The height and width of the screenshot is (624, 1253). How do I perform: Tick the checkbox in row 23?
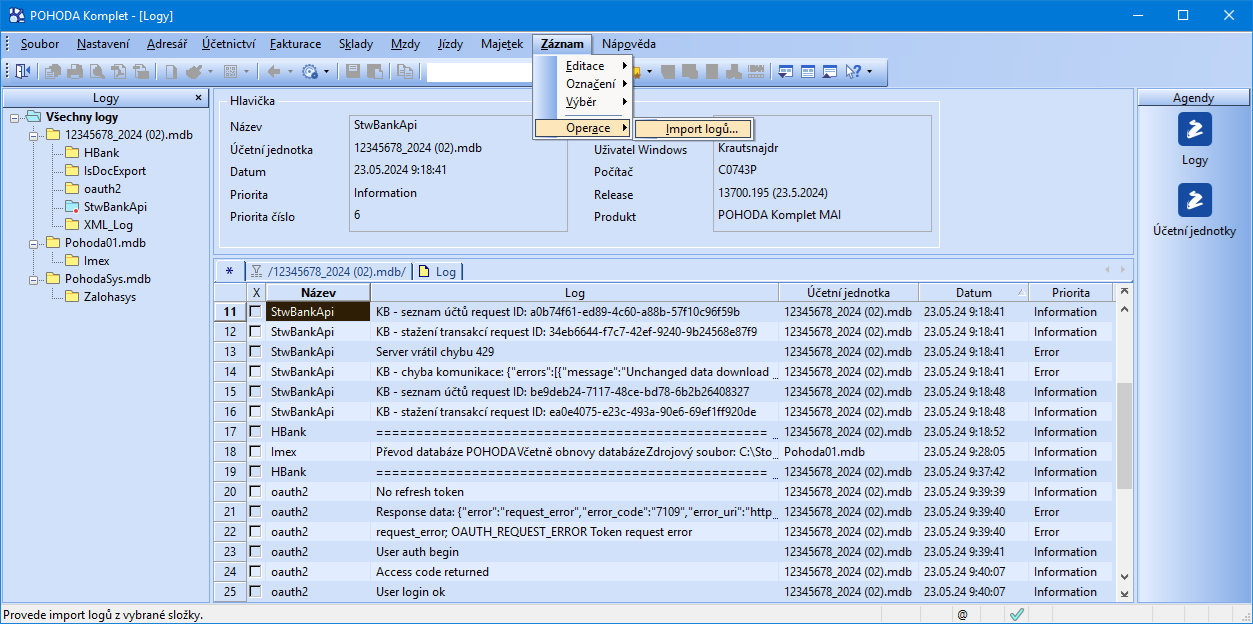pos(255,551)
